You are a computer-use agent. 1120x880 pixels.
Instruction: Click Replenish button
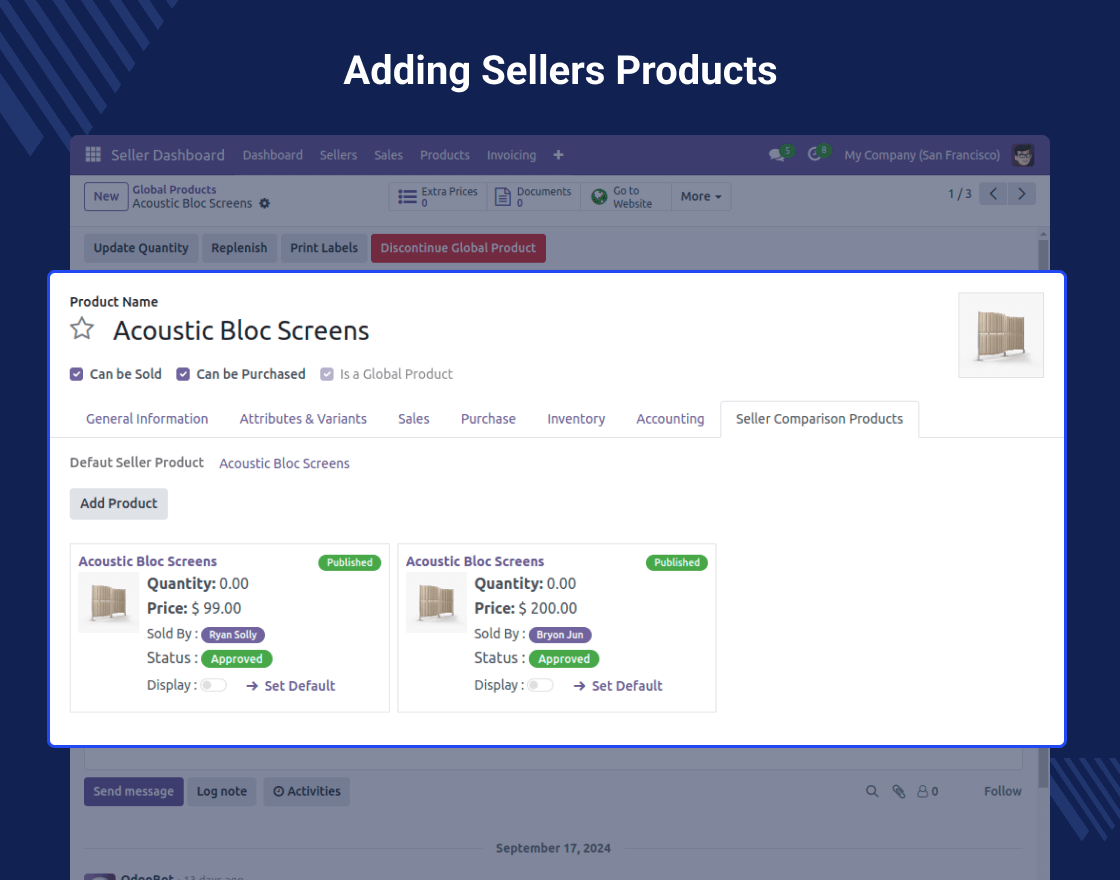click(239, 248)
